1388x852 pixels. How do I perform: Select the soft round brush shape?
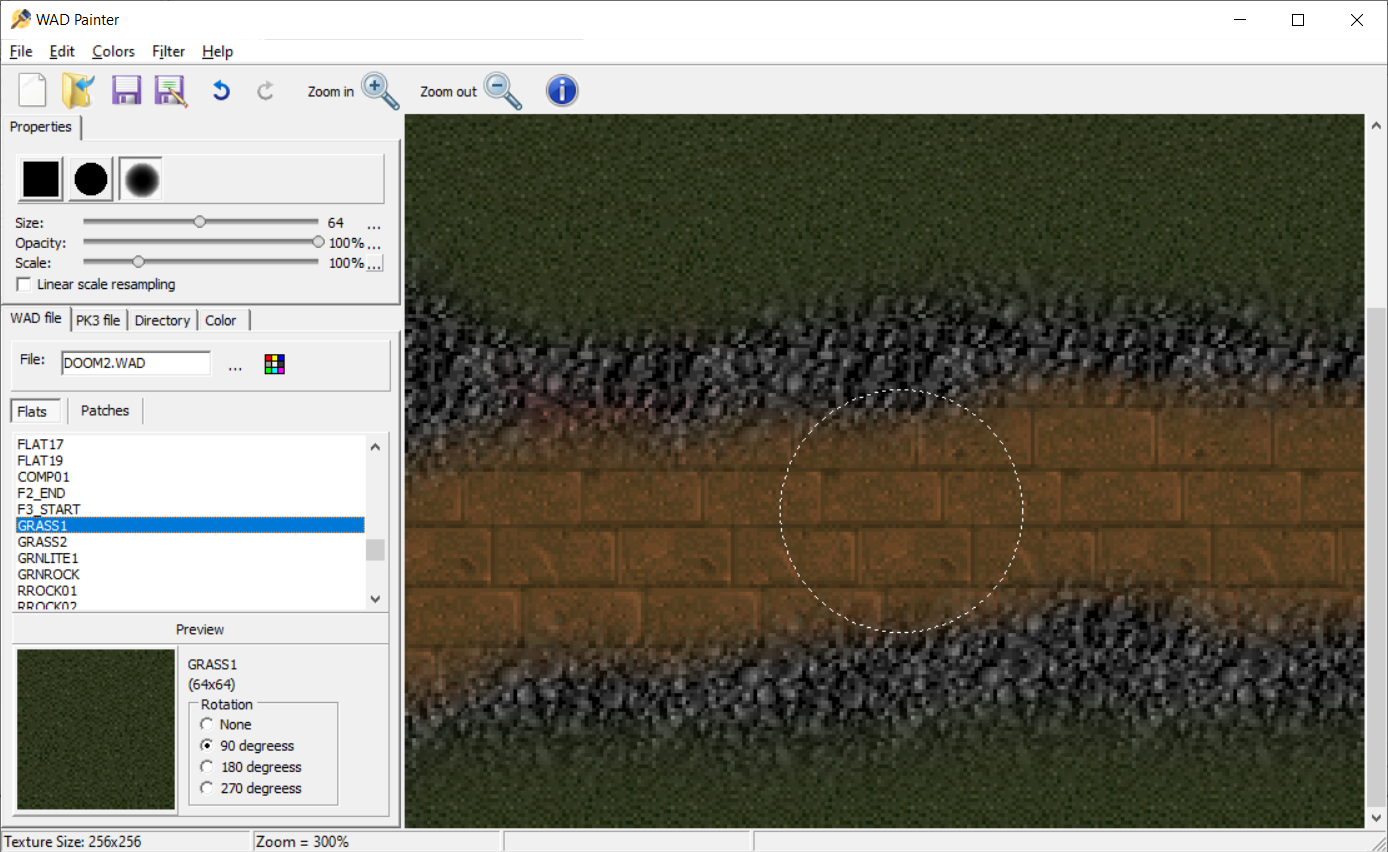(140, 178)
